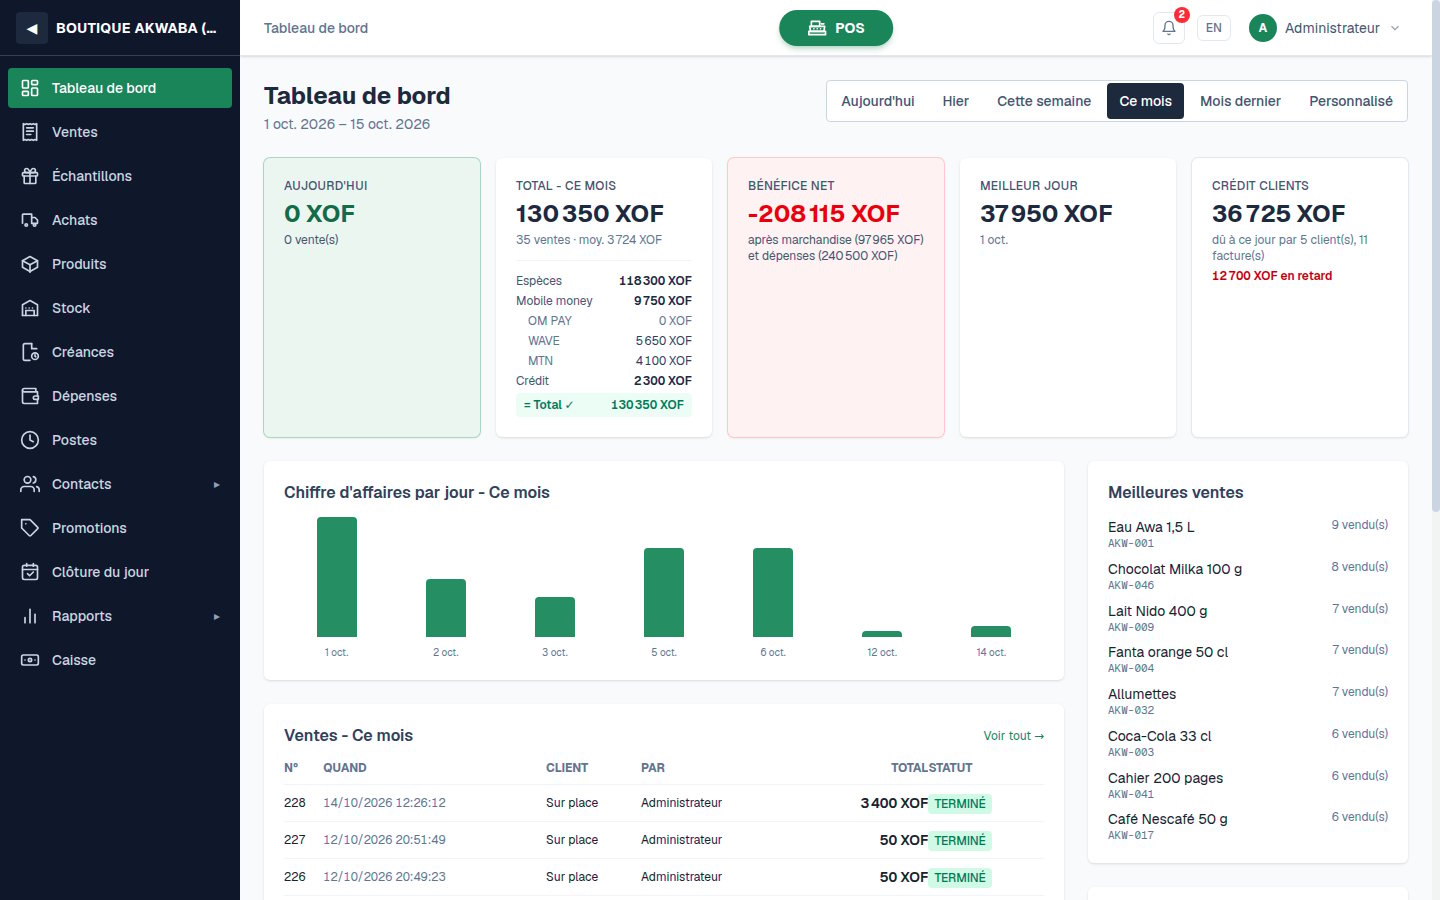Launch the POS button
Viewport: 1440px width, 900px height.
[x=836, y=28]
